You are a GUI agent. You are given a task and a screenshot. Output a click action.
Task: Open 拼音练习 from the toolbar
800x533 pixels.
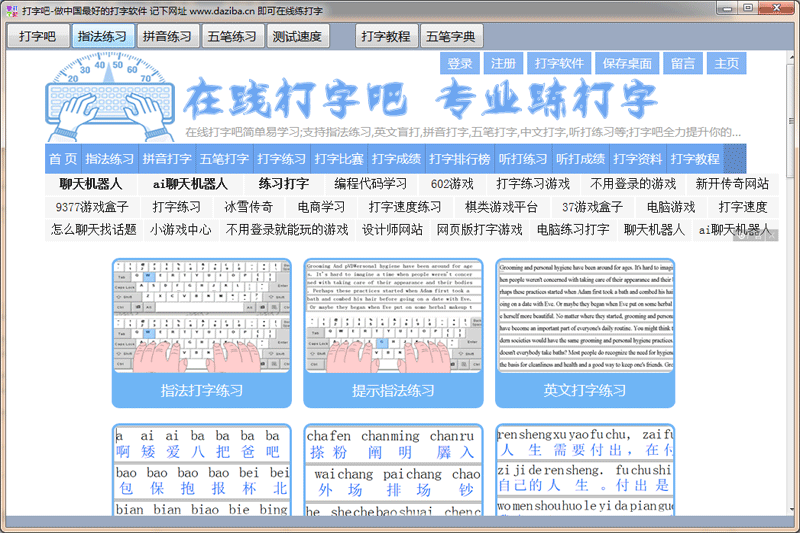(167, 36)
